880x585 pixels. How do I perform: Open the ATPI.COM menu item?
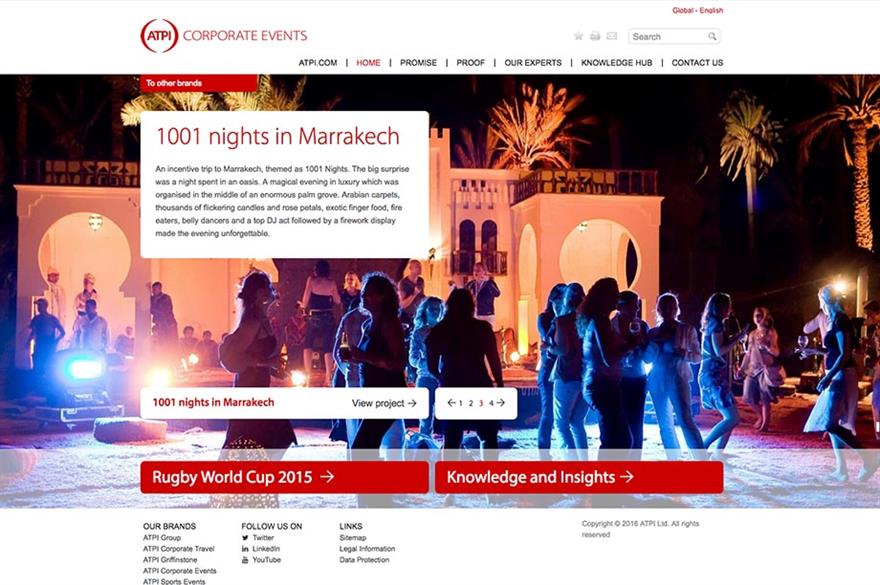coord(318,63)
